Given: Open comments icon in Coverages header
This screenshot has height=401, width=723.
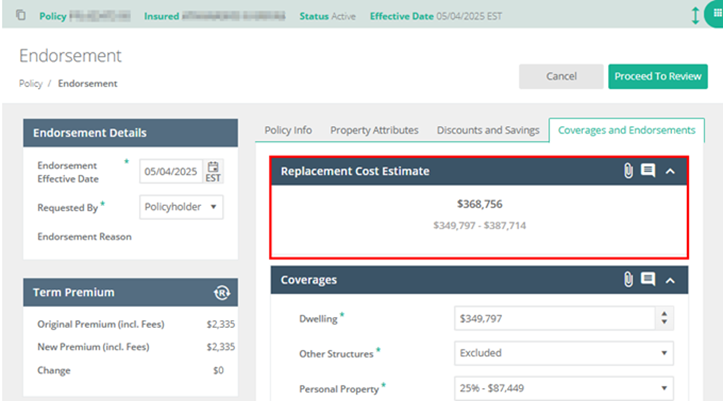Looking at the screenshot, I should coord(648,280).
